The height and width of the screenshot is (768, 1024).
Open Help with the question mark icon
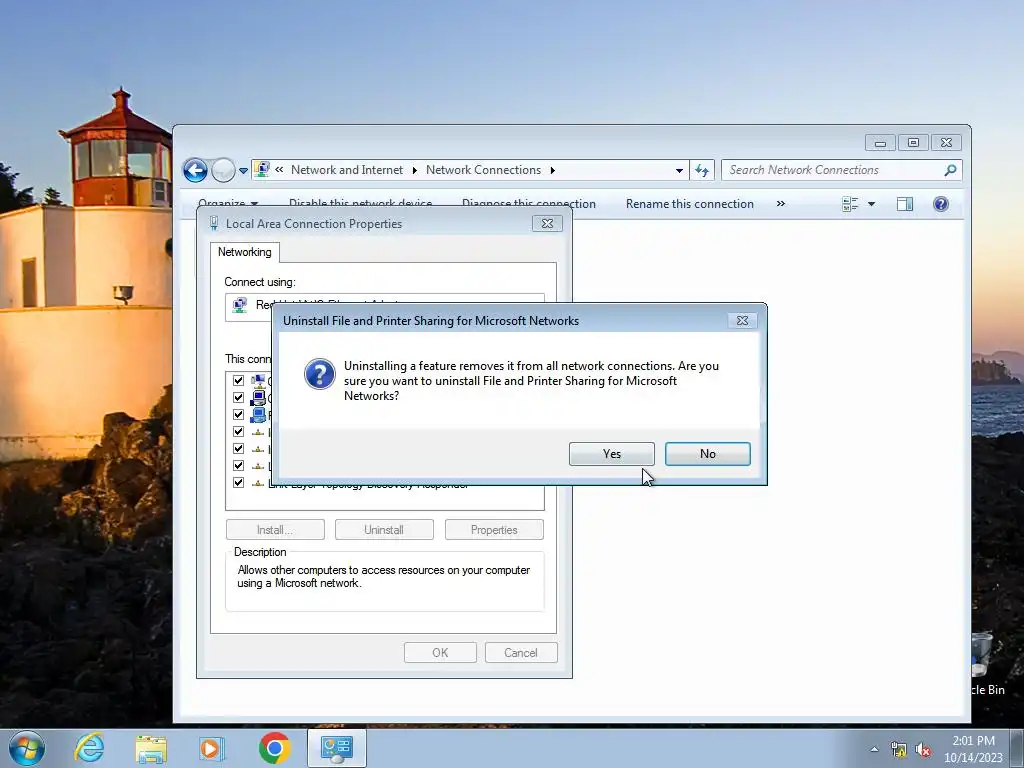coord(940,204)
